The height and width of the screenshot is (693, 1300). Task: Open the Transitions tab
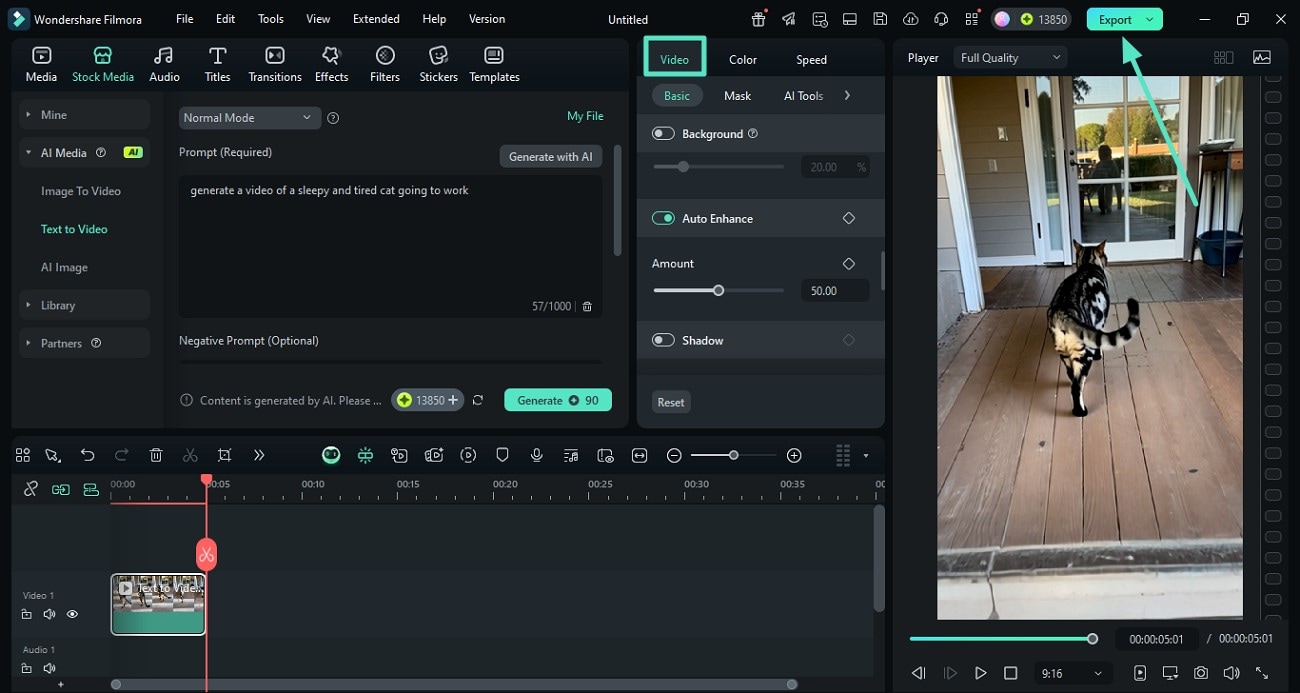coord(275,64)
